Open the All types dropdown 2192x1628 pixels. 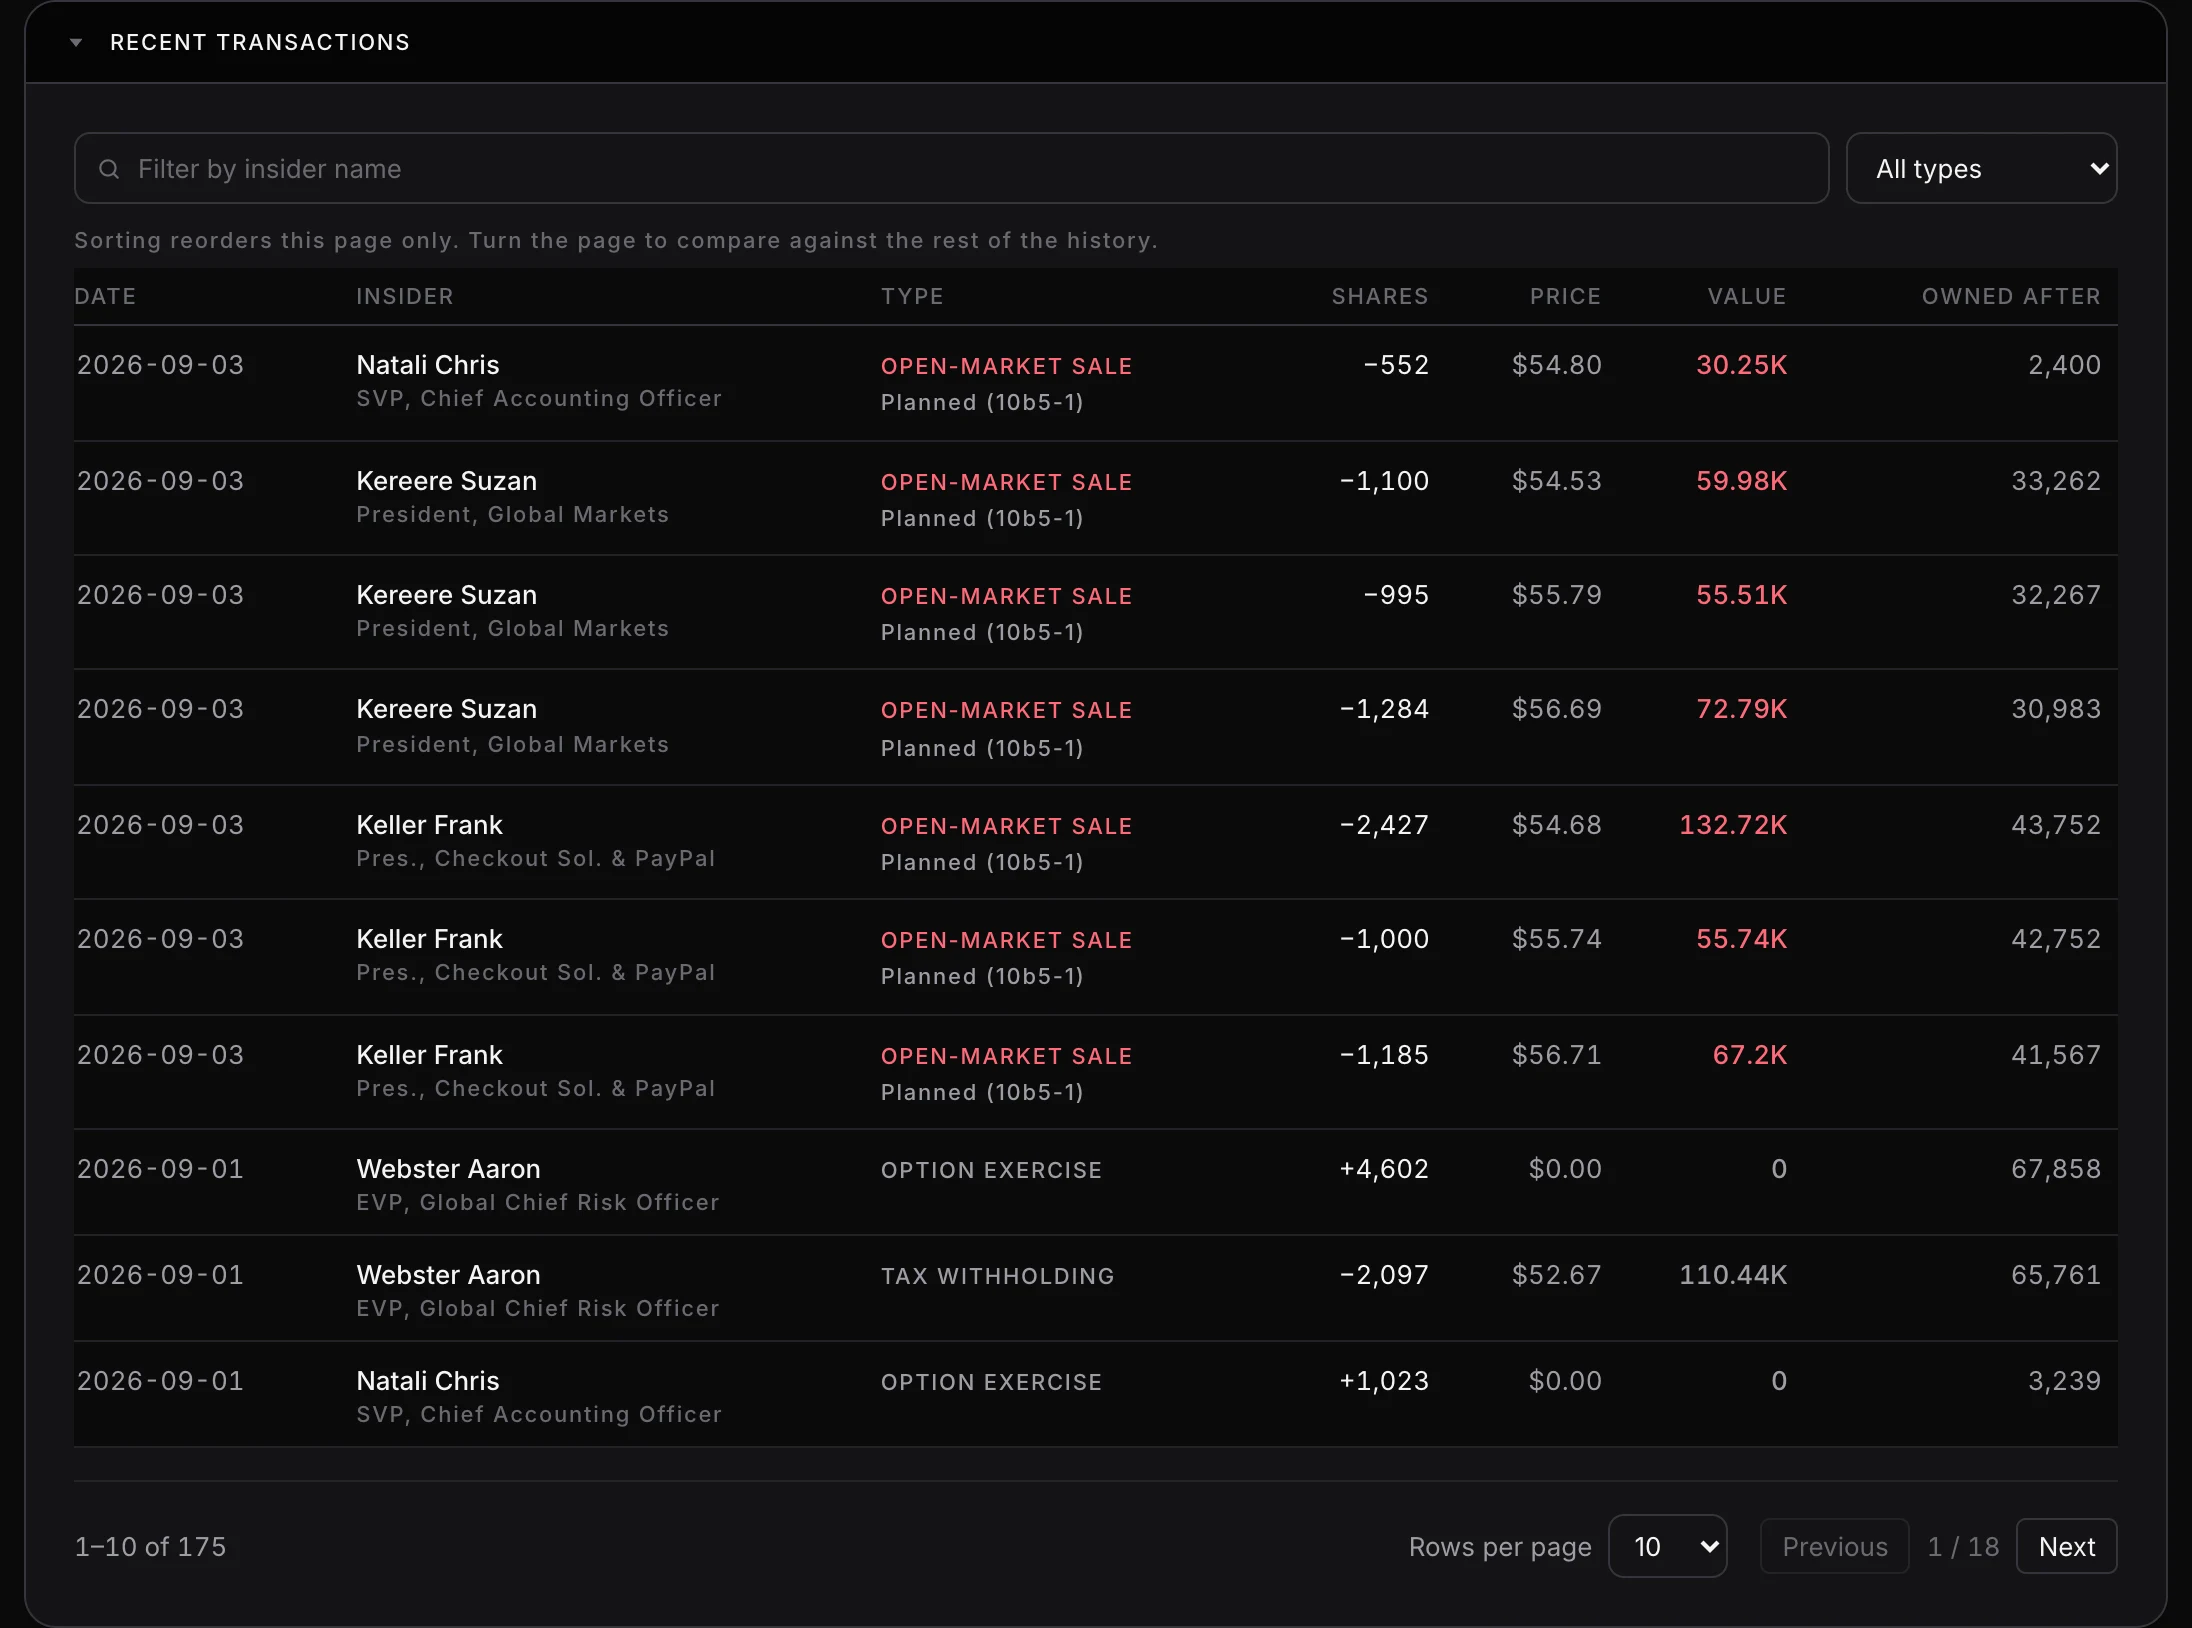1981,169
